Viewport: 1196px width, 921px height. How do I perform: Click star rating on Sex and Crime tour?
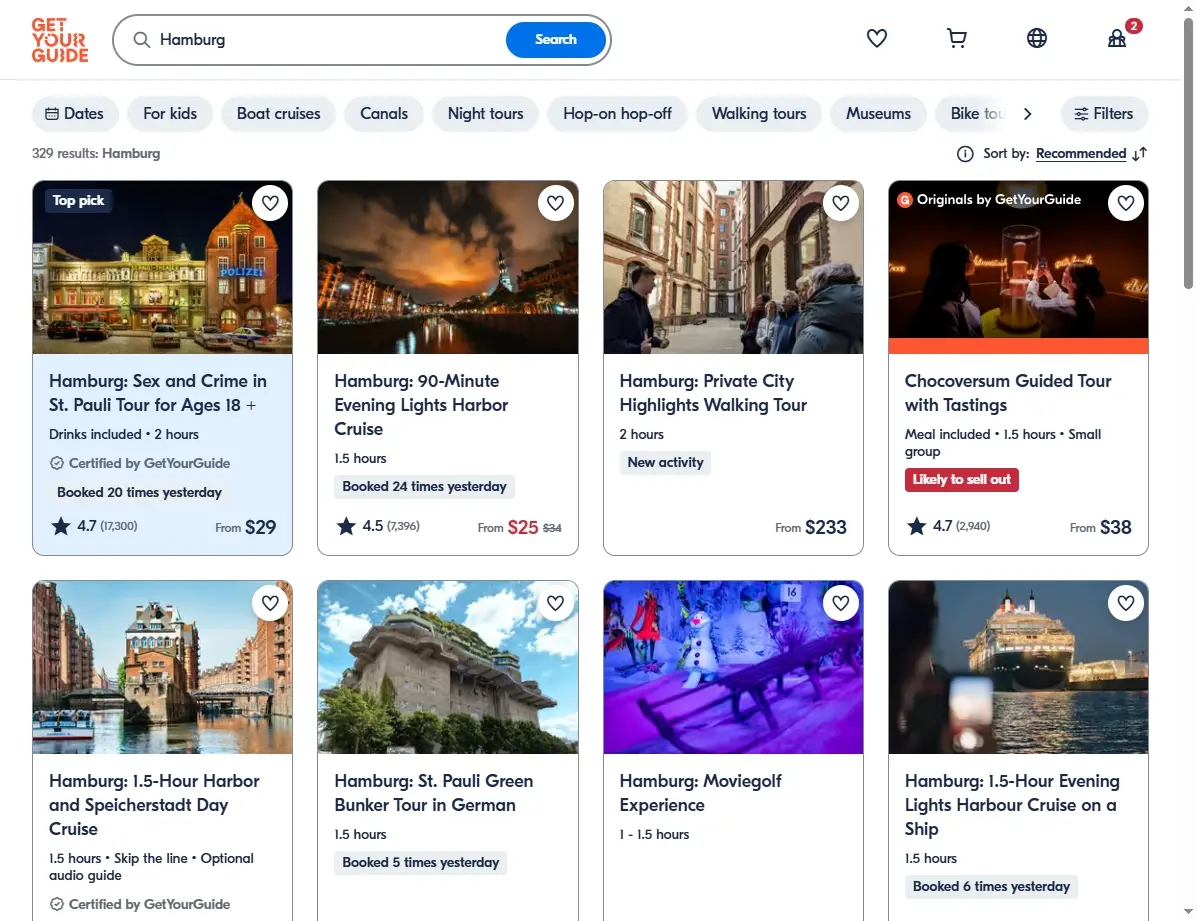93,526
